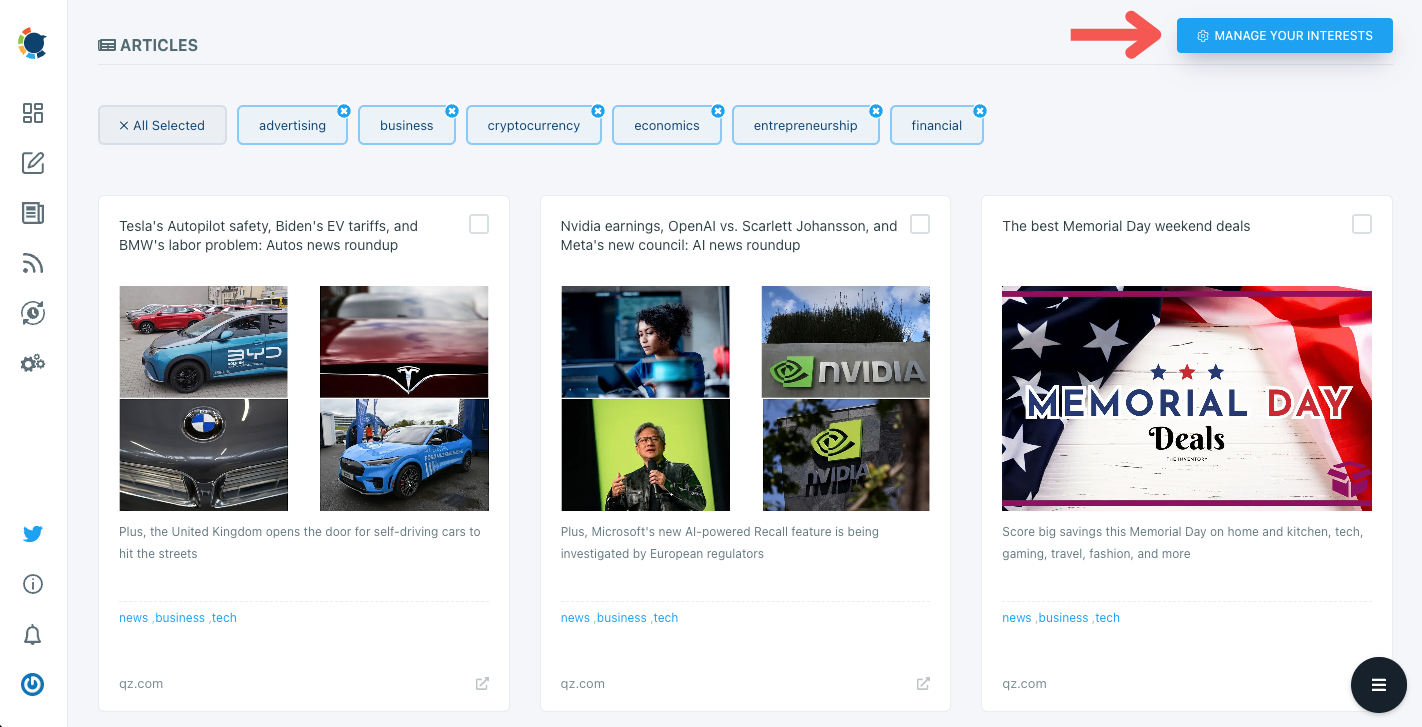
Task: Open the articles/news icon in the sidebar
Action: pyautogui.click(x=32, y=213)
